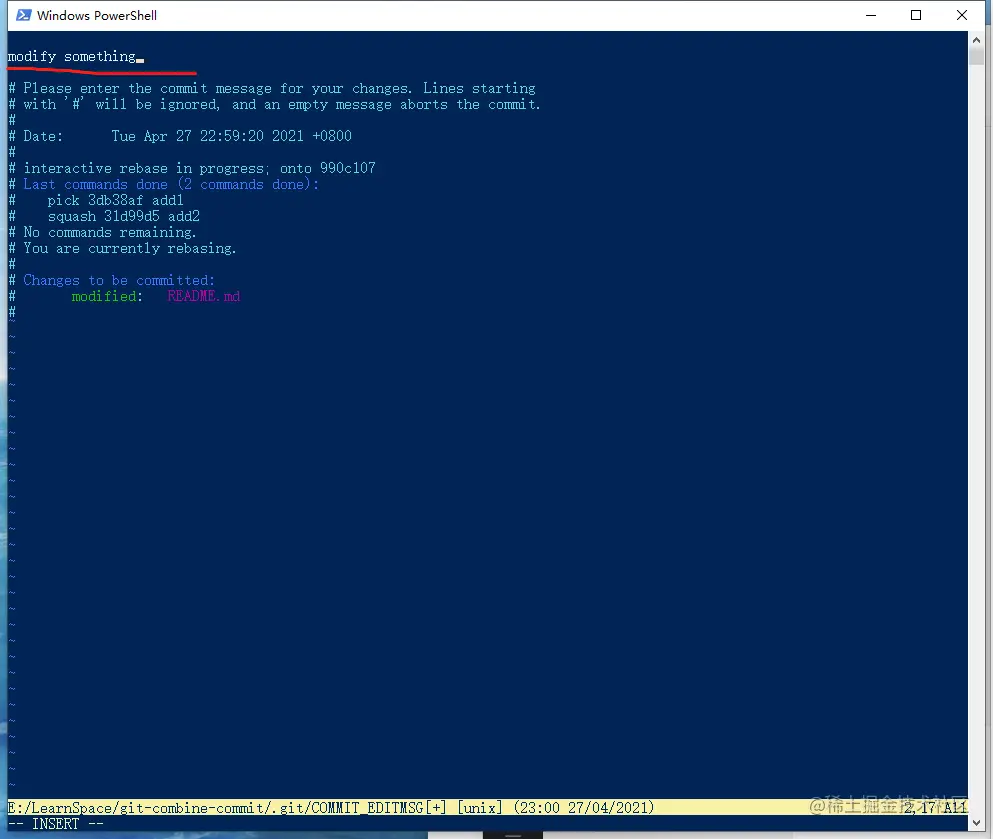Click the 'pick 3db38af add1' line

pos(116,200)
